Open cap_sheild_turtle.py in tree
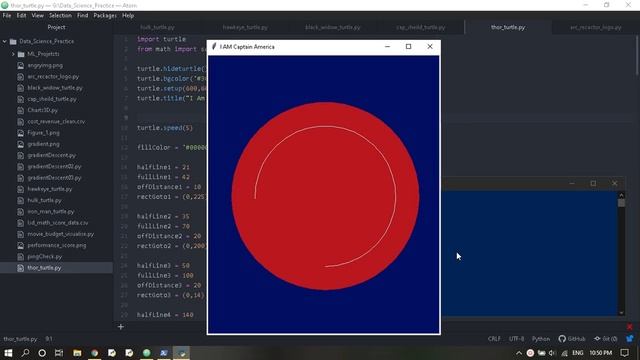Screen dimensions: 640x360 coord(52,99)
